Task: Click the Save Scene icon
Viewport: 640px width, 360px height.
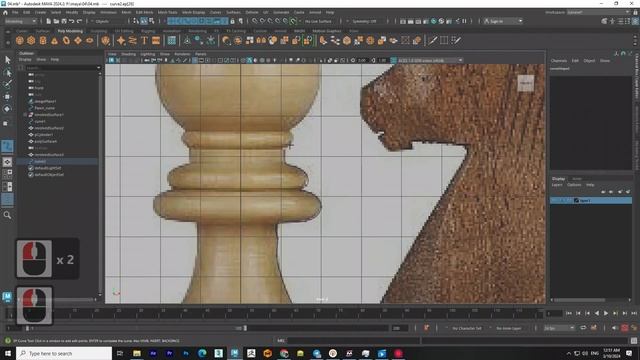Action: tap(64, 21)
